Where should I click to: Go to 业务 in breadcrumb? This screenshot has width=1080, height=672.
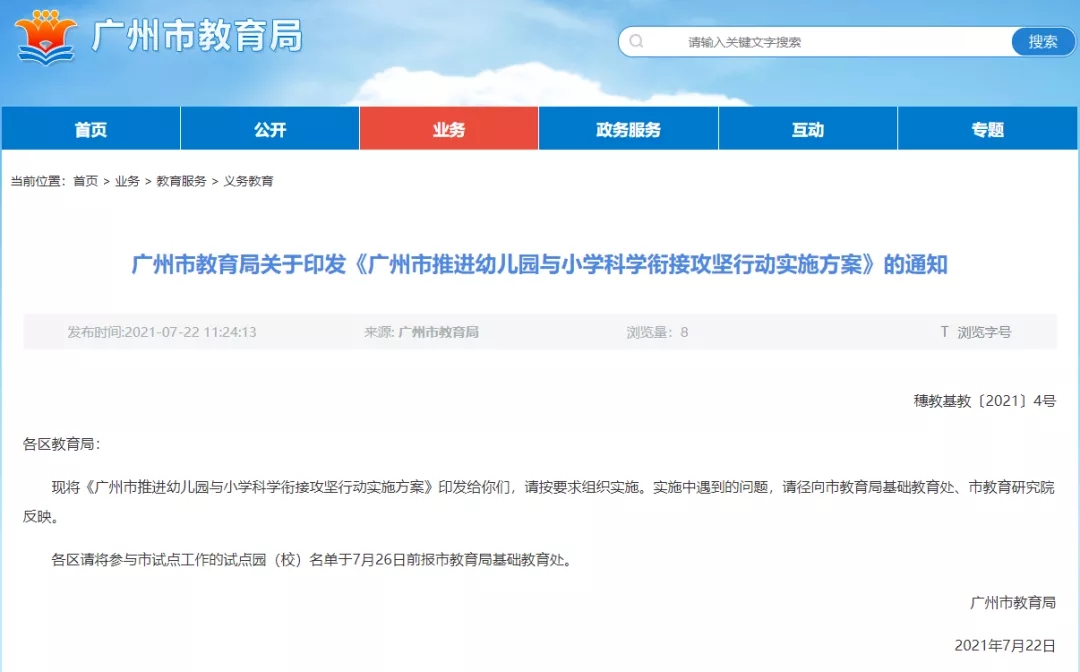pyautogui.click(x=127, y=181)
